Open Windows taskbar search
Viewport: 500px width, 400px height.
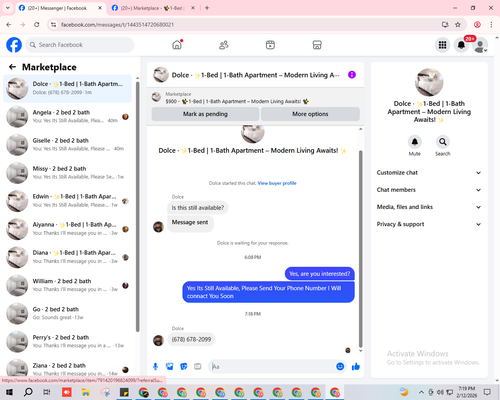point(28,392)
